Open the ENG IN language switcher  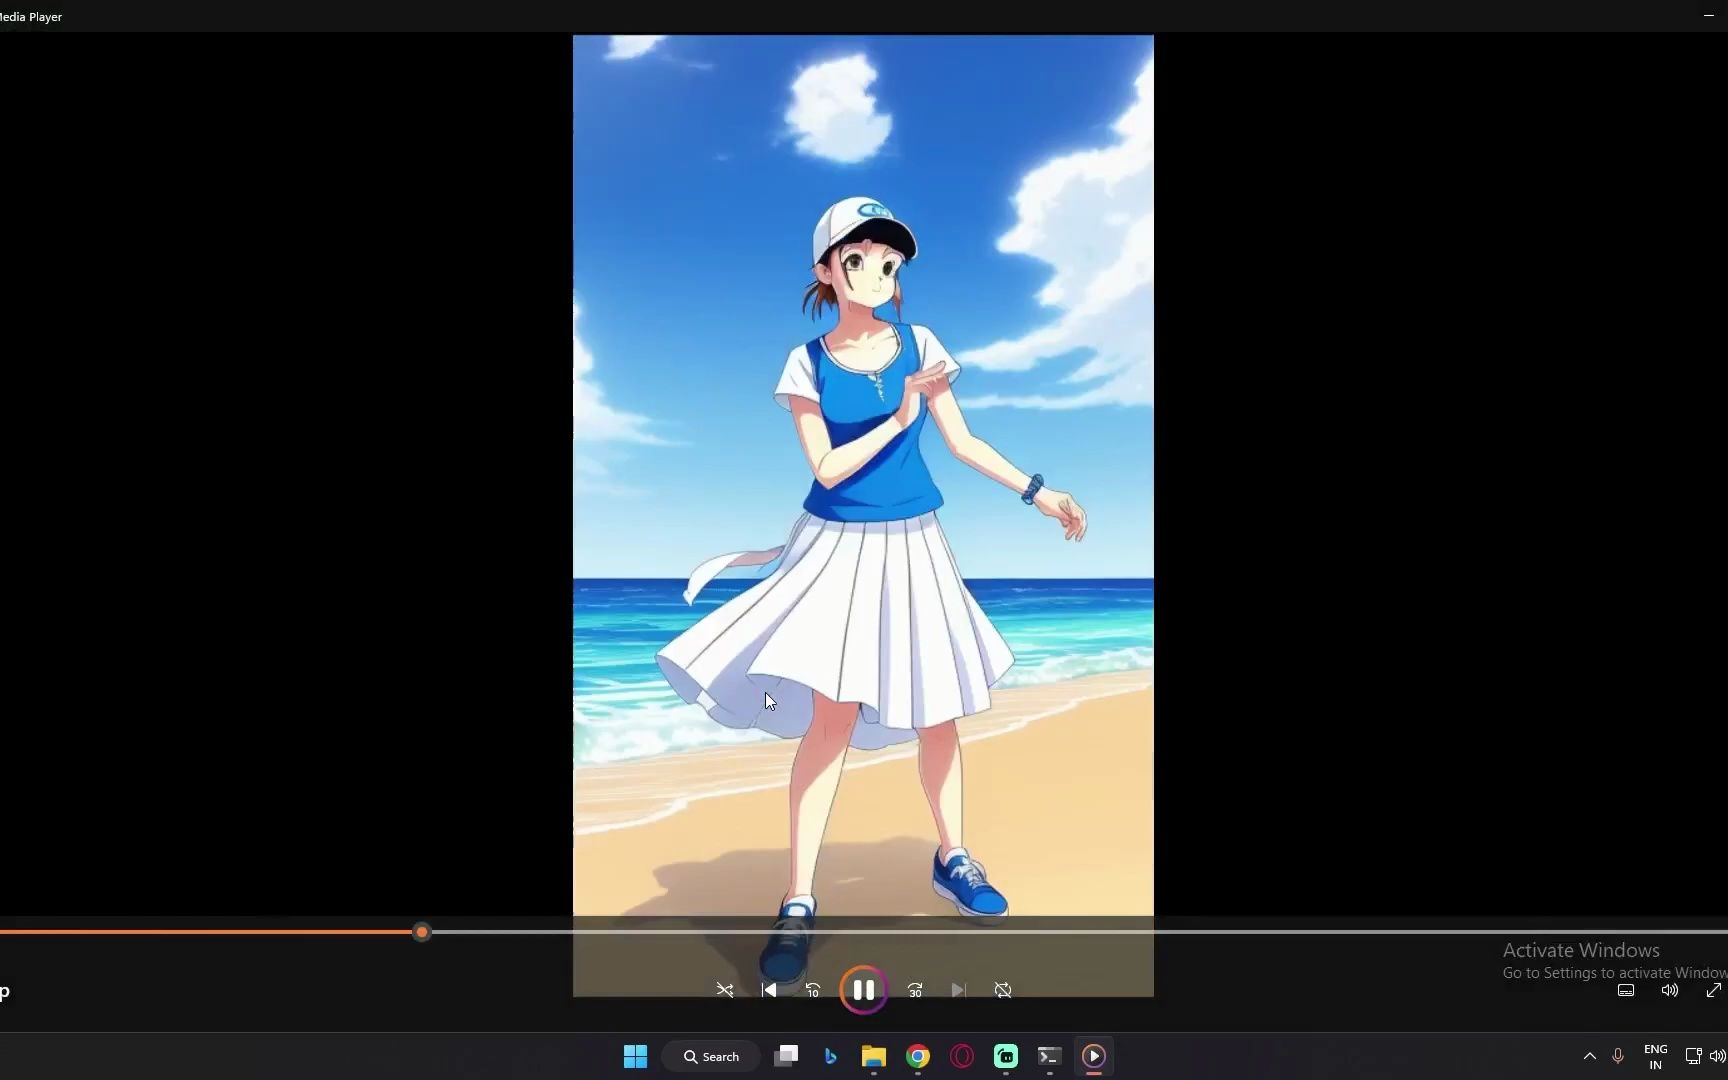click(1656, 1055)
